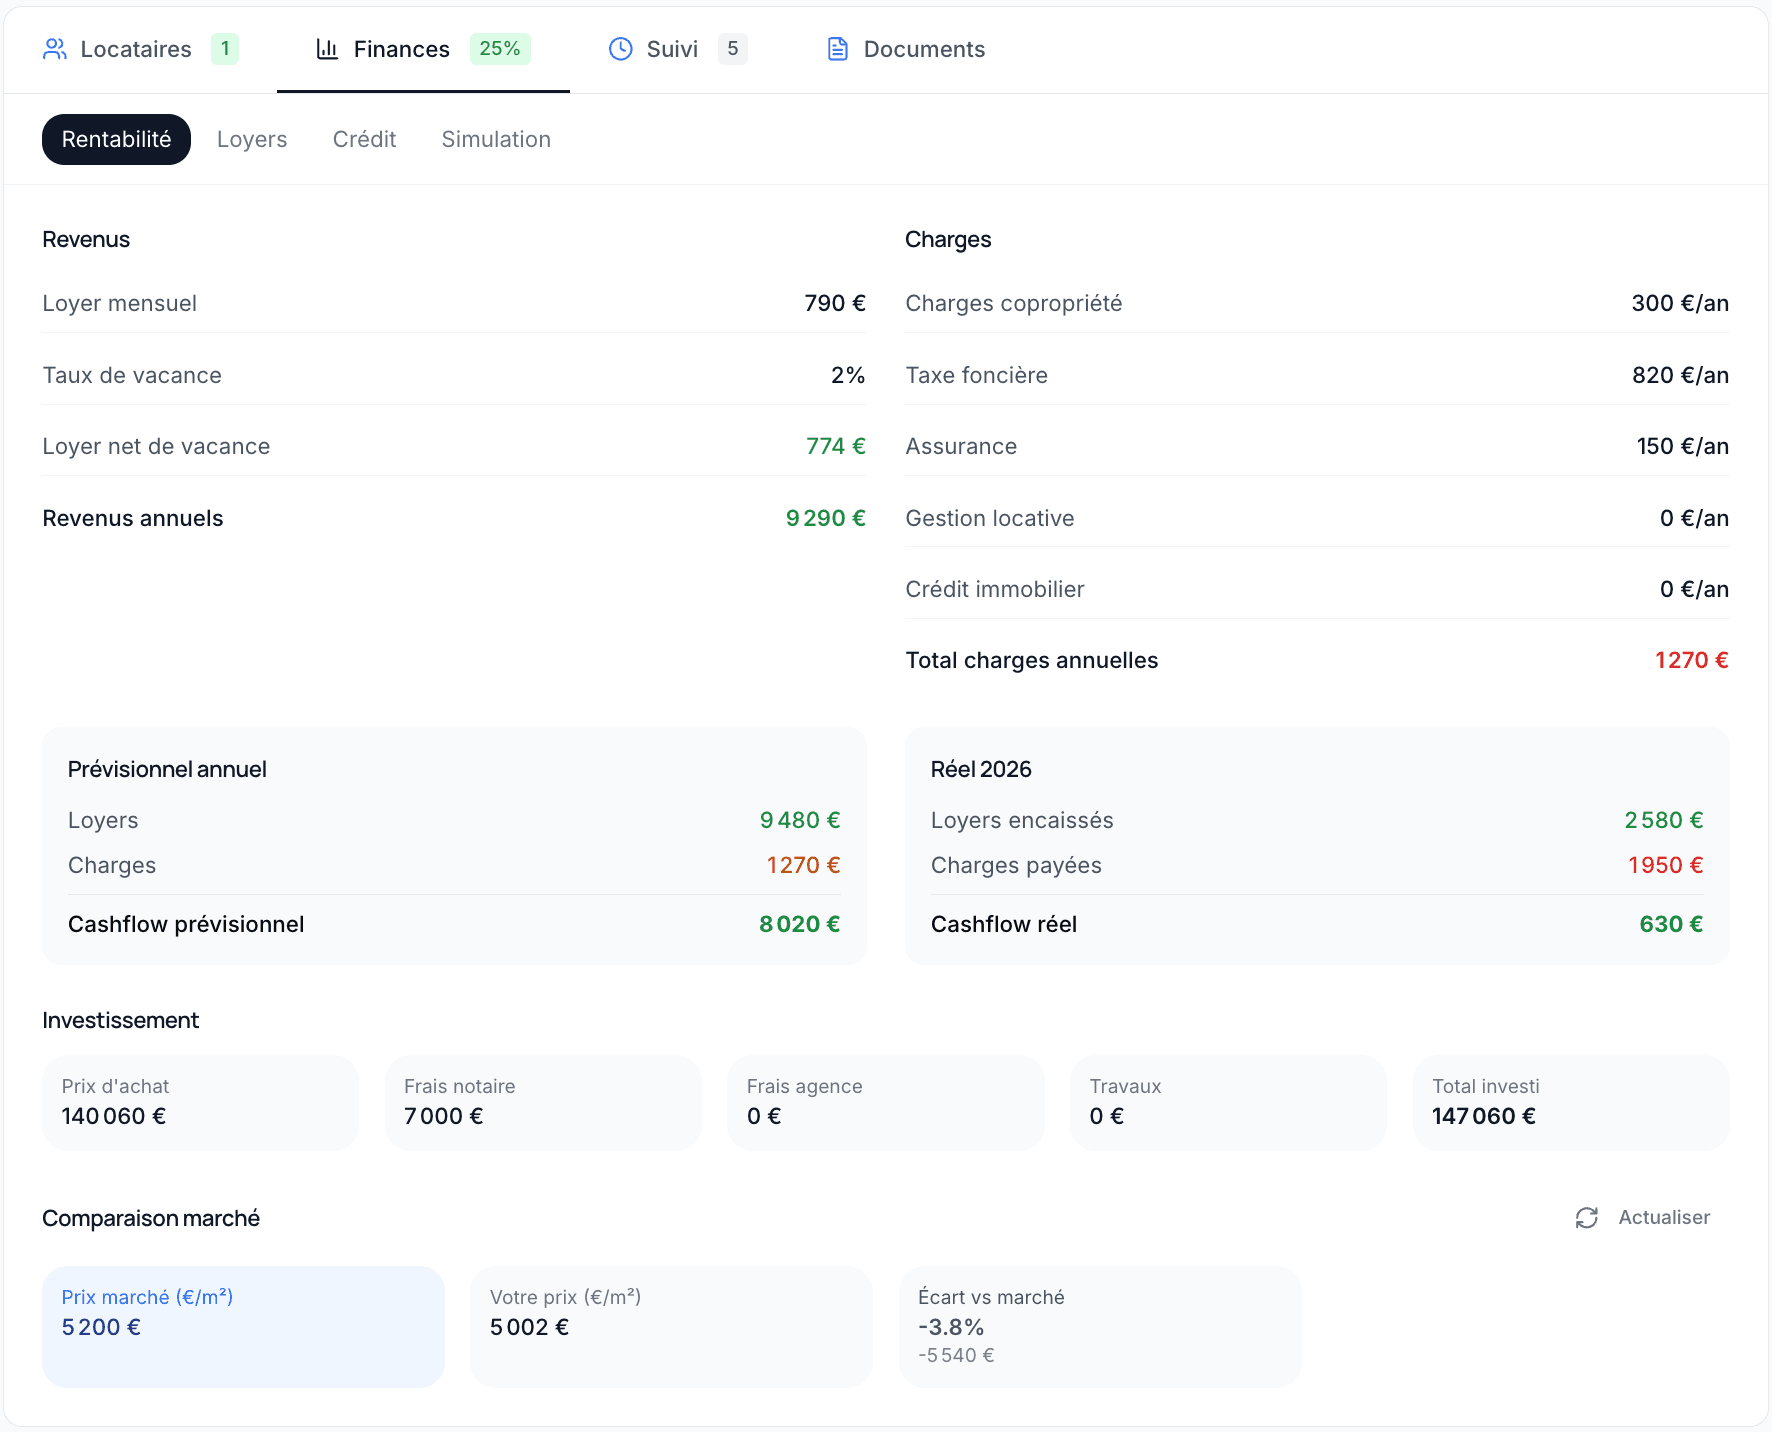Click the '1' badge beside Locataires
This screenshot has height=1432, width=1772.
225,48
